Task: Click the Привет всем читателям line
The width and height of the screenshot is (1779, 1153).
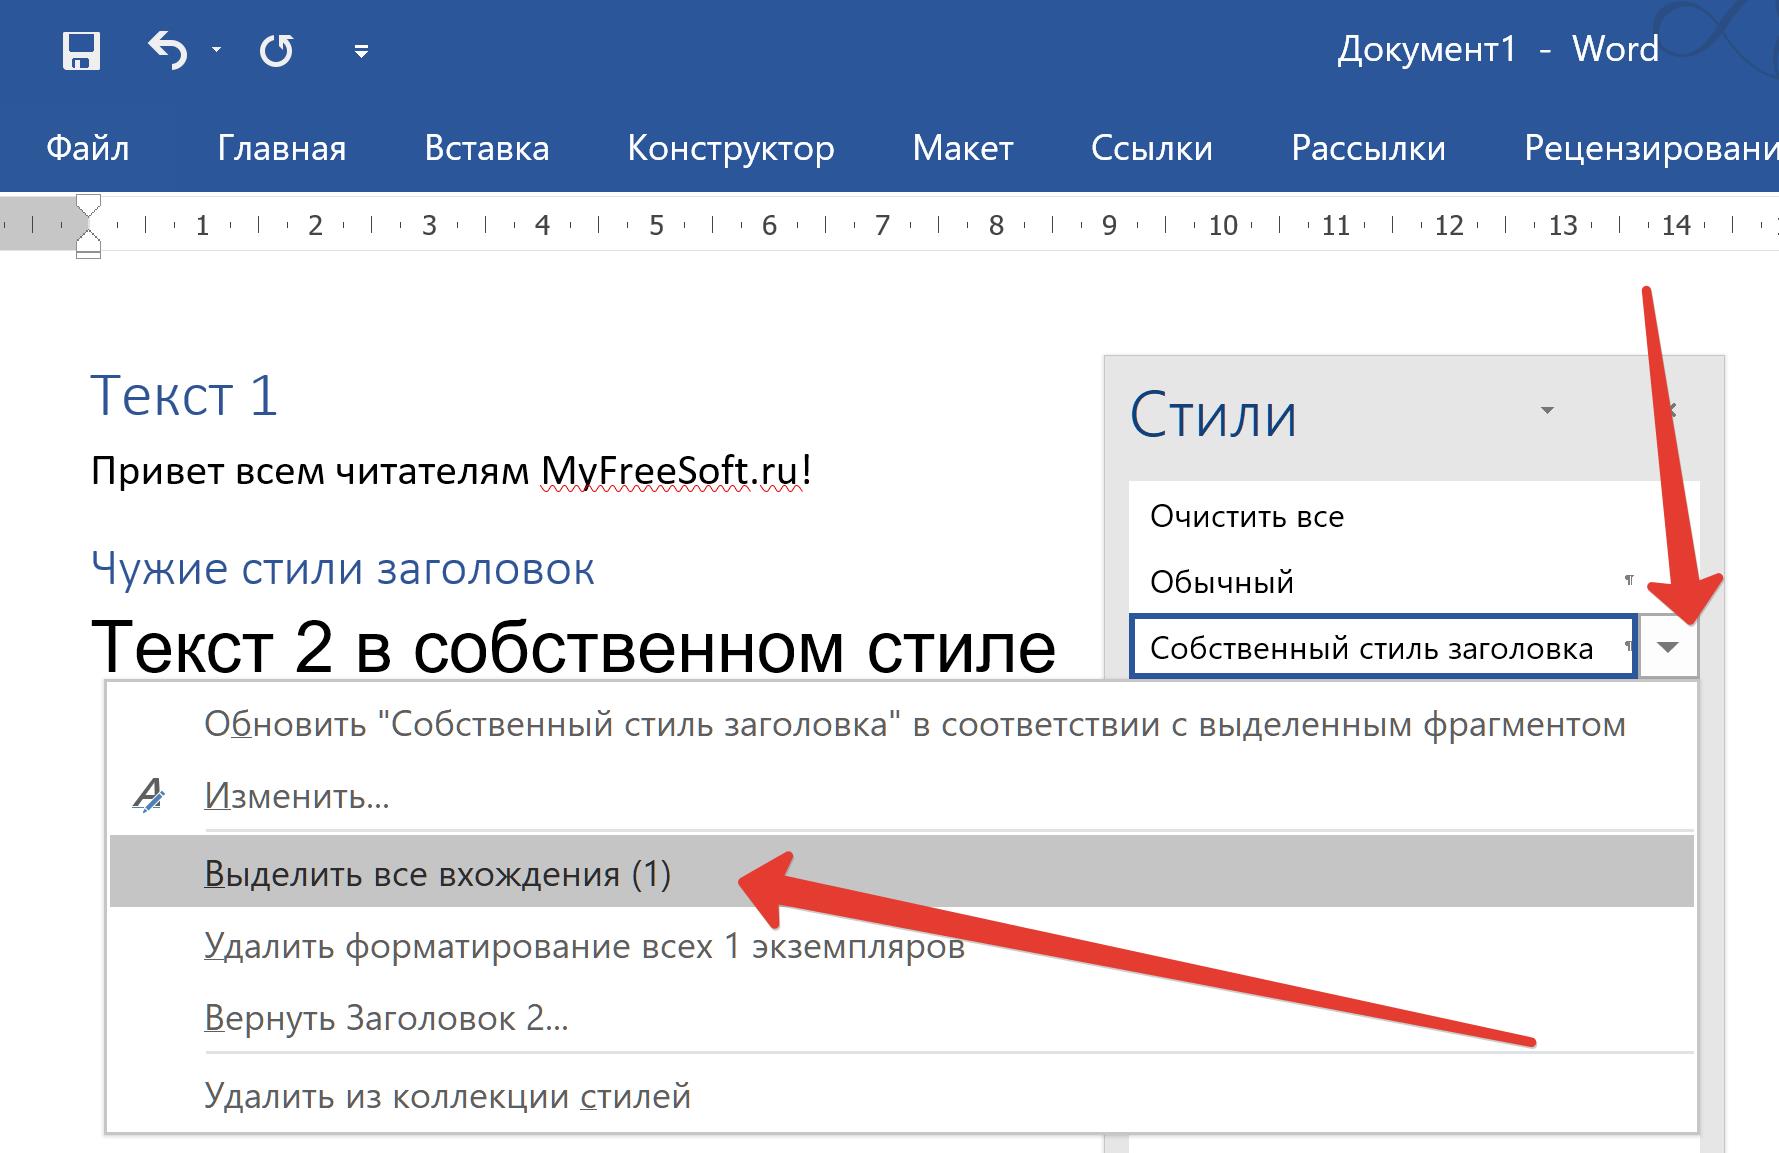Action: point(450,470)
